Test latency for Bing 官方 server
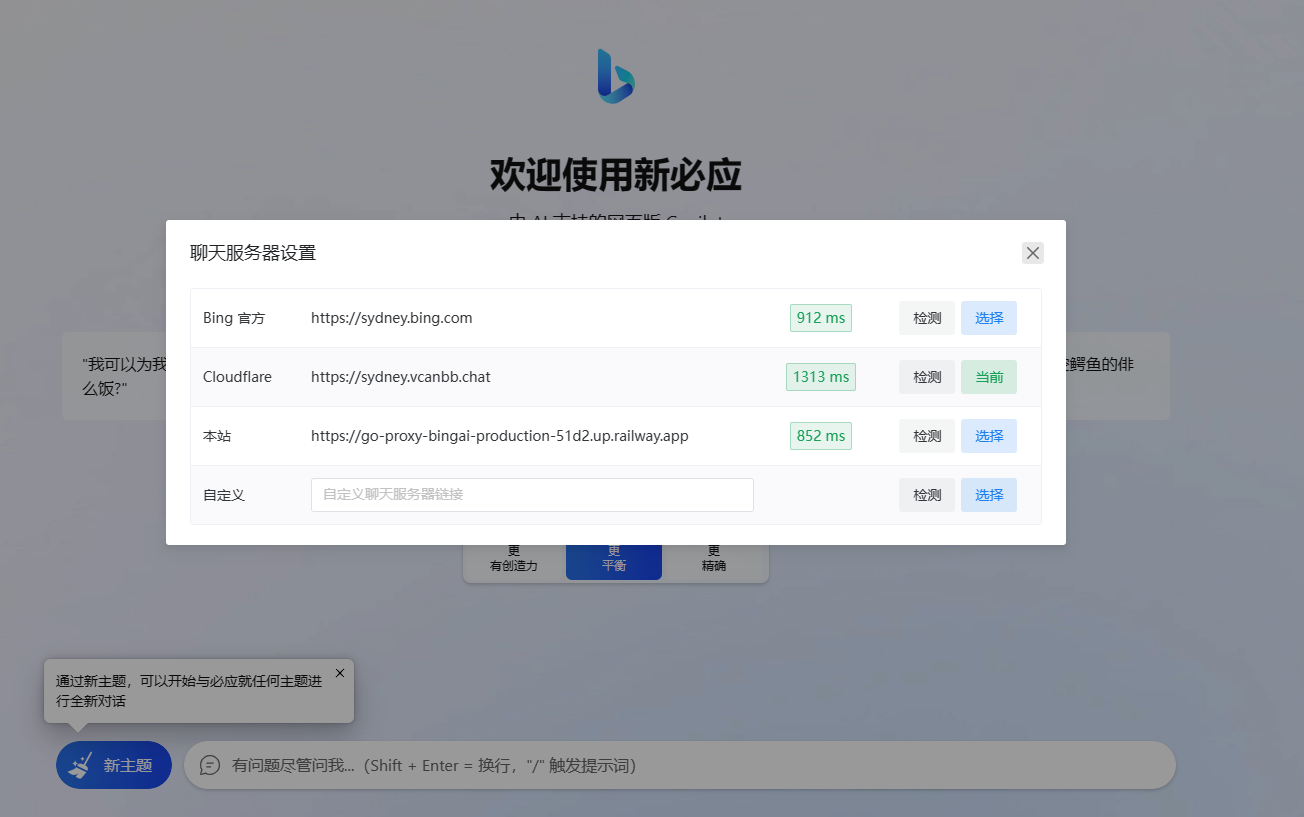 [927, 318]
